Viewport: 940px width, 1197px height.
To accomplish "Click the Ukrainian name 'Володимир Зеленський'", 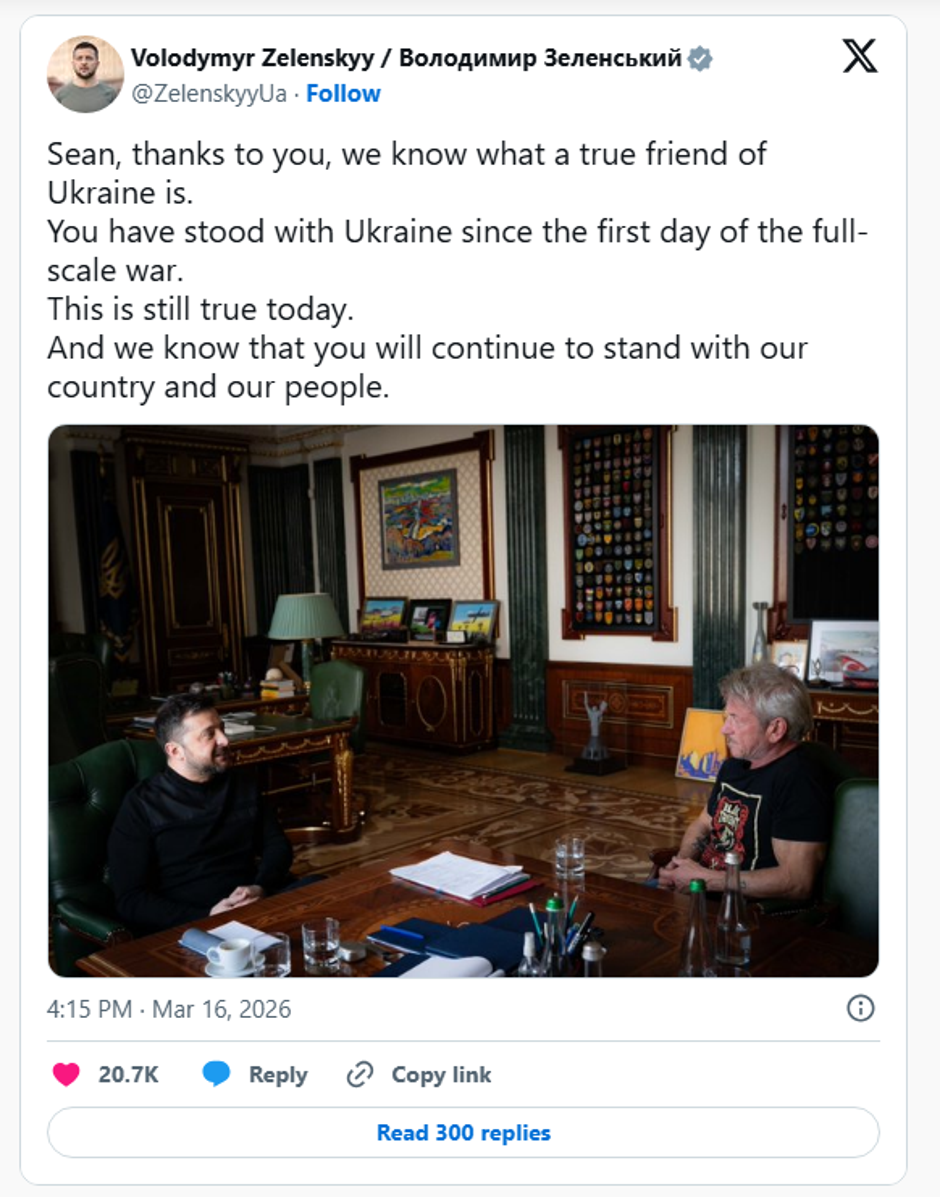I will [540, 59].
